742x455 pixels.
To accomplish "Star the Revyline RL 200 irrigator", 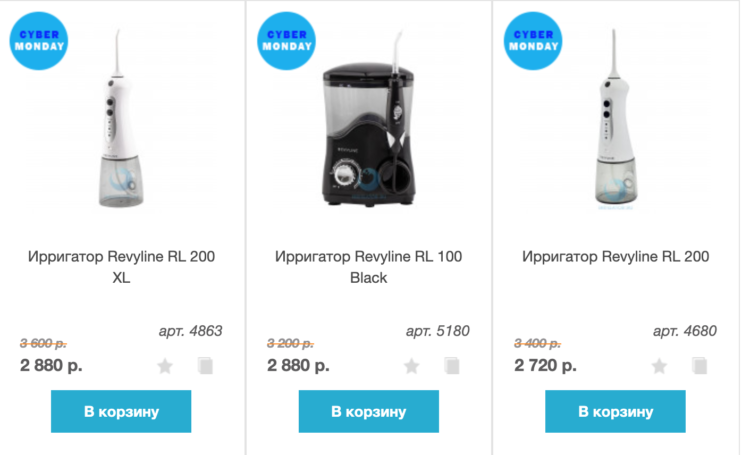I will pyautogui.click(x=659, y=366).
